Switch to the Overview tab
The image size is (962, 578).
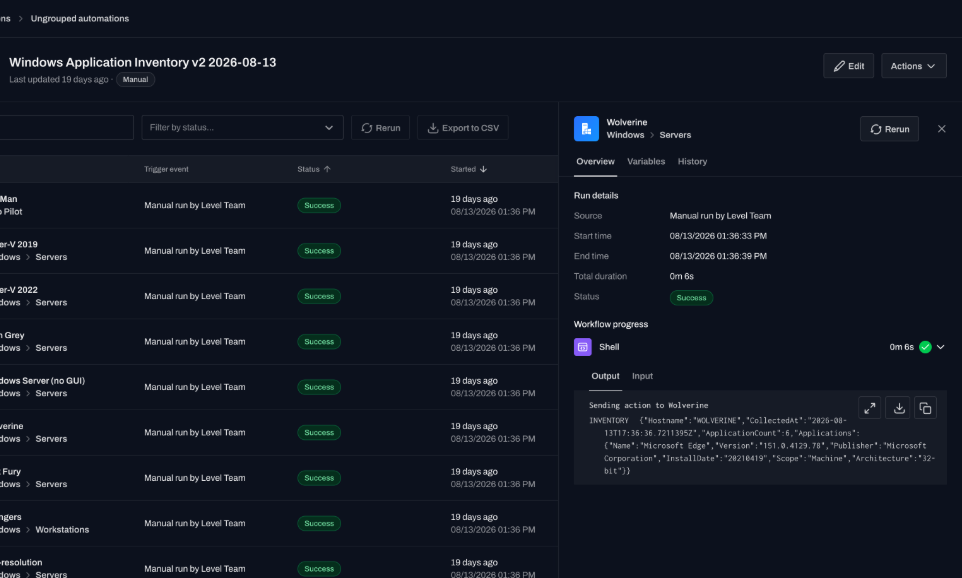click(595, 161)
